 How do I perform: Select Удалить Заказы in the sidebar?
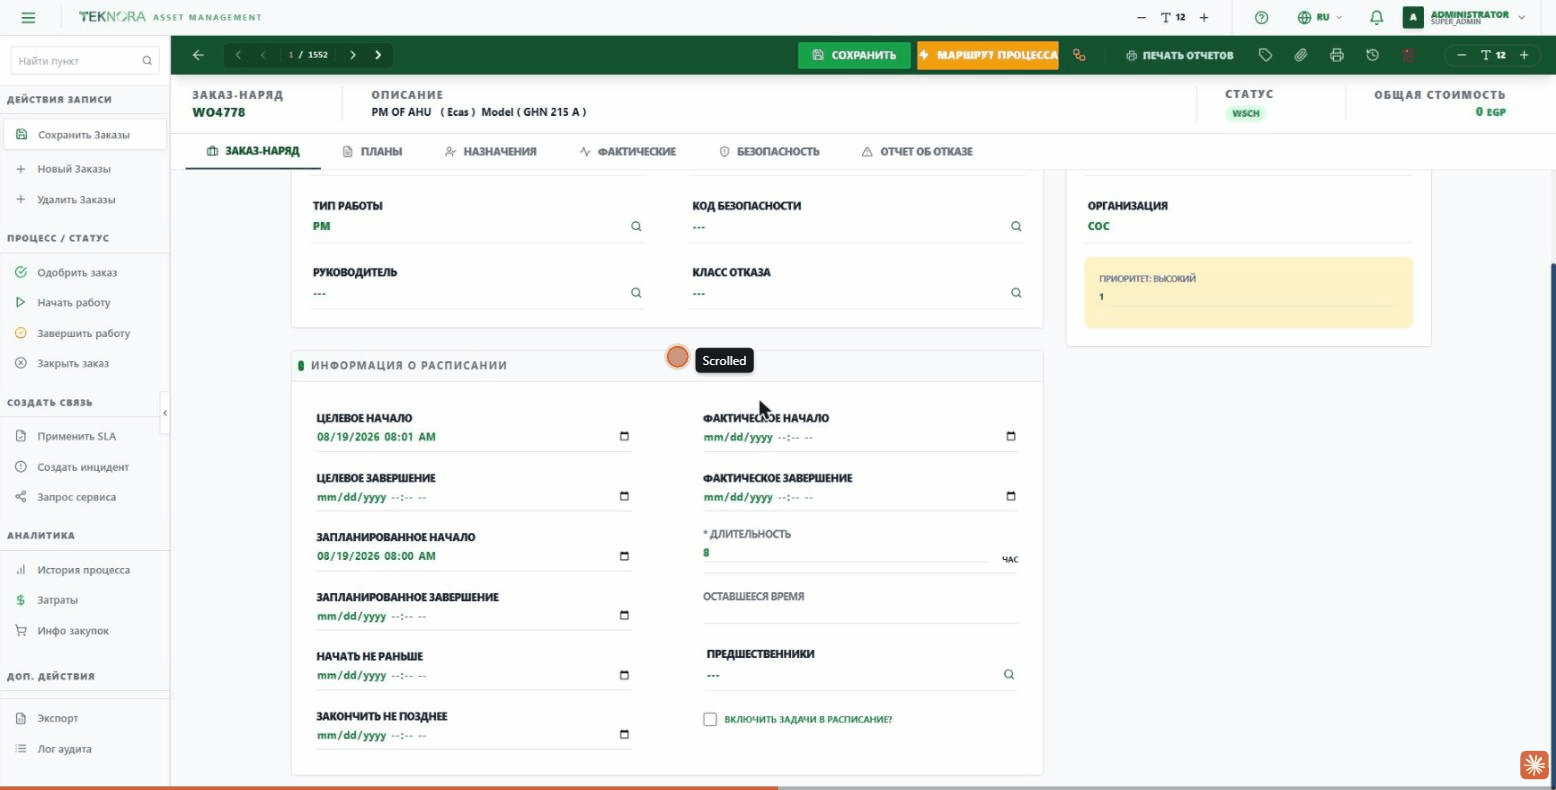tap(76, 199)
